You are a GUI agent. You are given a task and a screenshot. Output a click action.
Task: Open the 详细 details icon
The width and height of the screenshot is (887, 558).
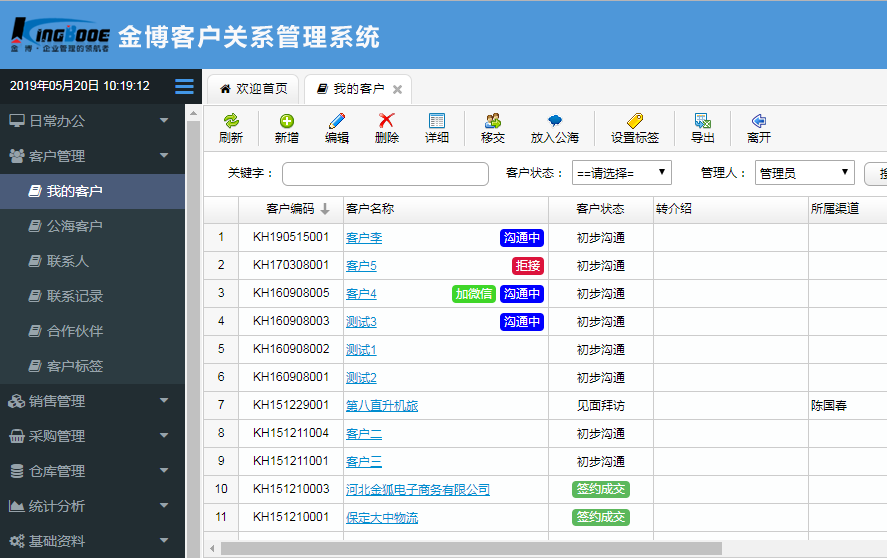[437, 121]
